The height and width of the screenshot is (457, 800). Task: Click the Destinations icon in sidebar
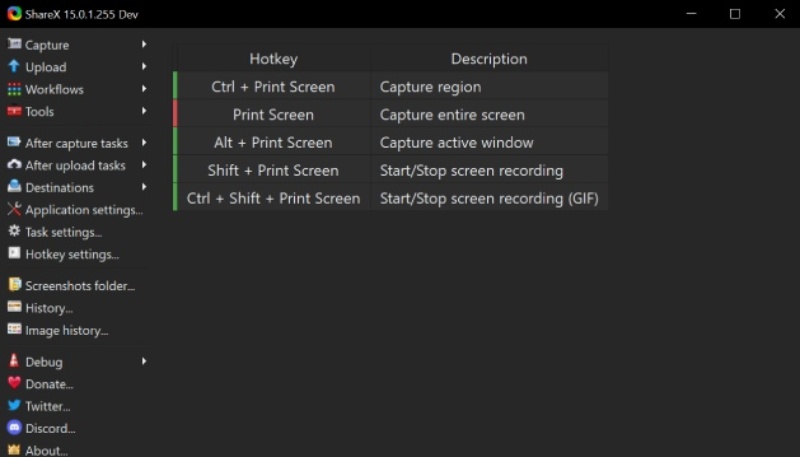click(14, 187)
